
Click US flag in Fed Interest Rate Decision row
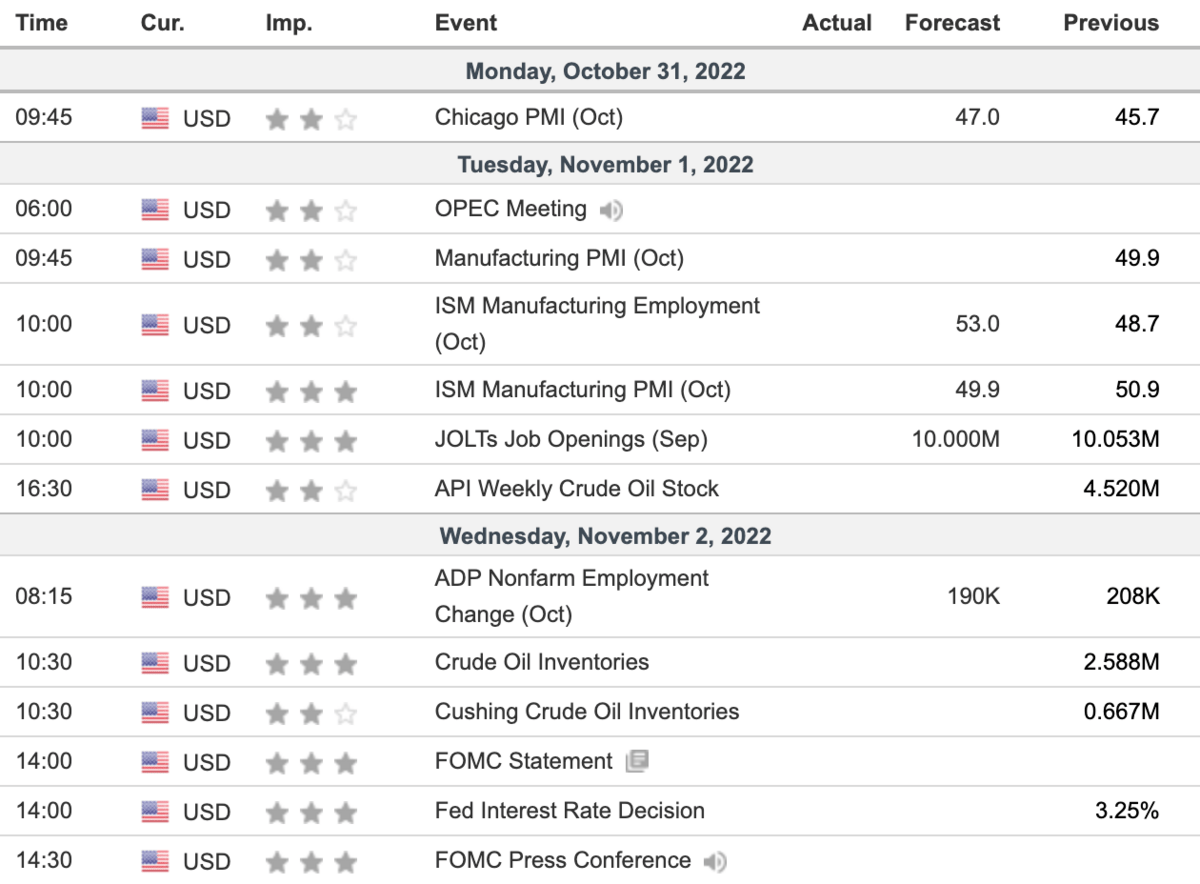[x=155, y=811]
